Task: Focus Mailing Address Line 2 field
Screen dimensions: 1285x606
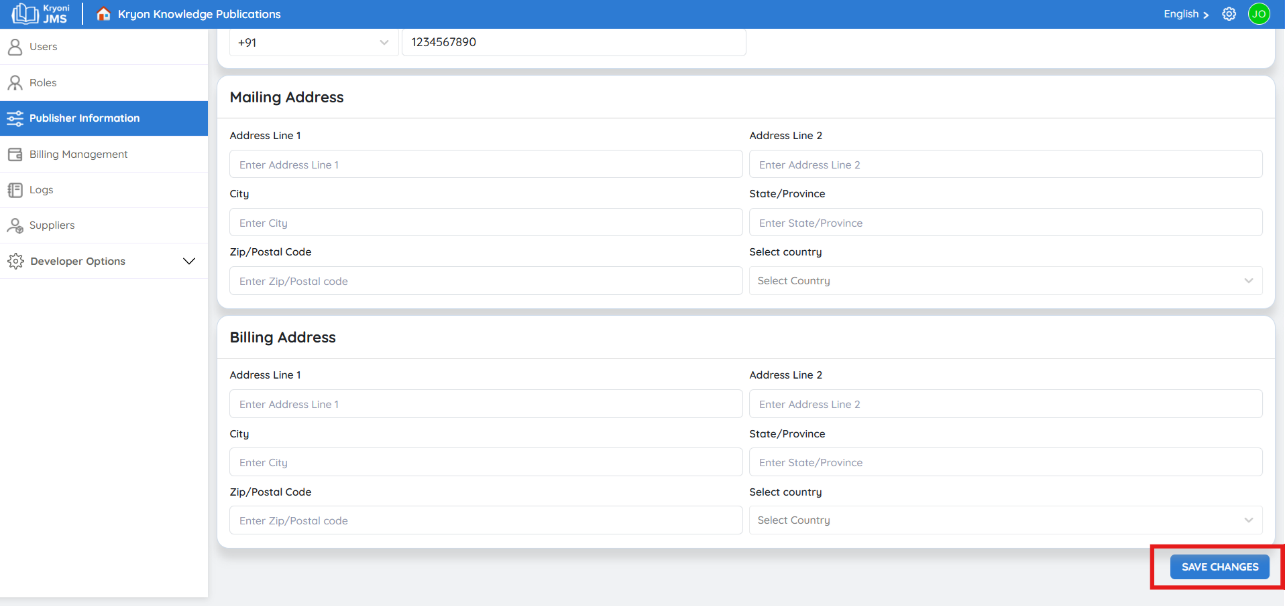Action: [1006, 164]
